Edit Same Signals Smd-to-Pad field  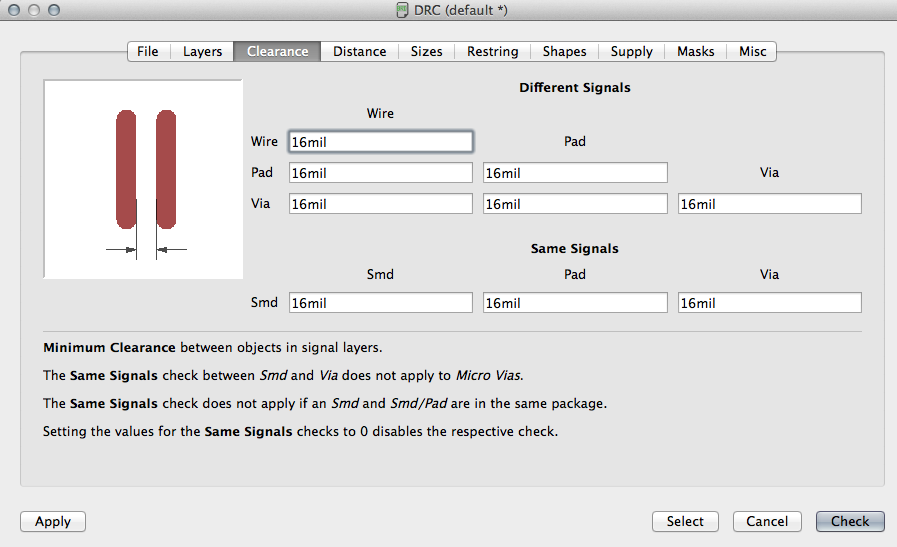(x=575, y=303)
